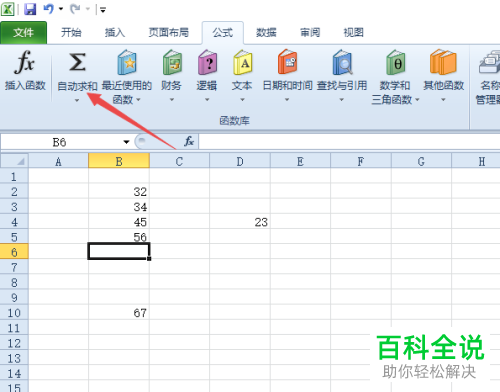The width and height of the screenshot is (500, 392).
Task: Select column A header
Action: 58,161
